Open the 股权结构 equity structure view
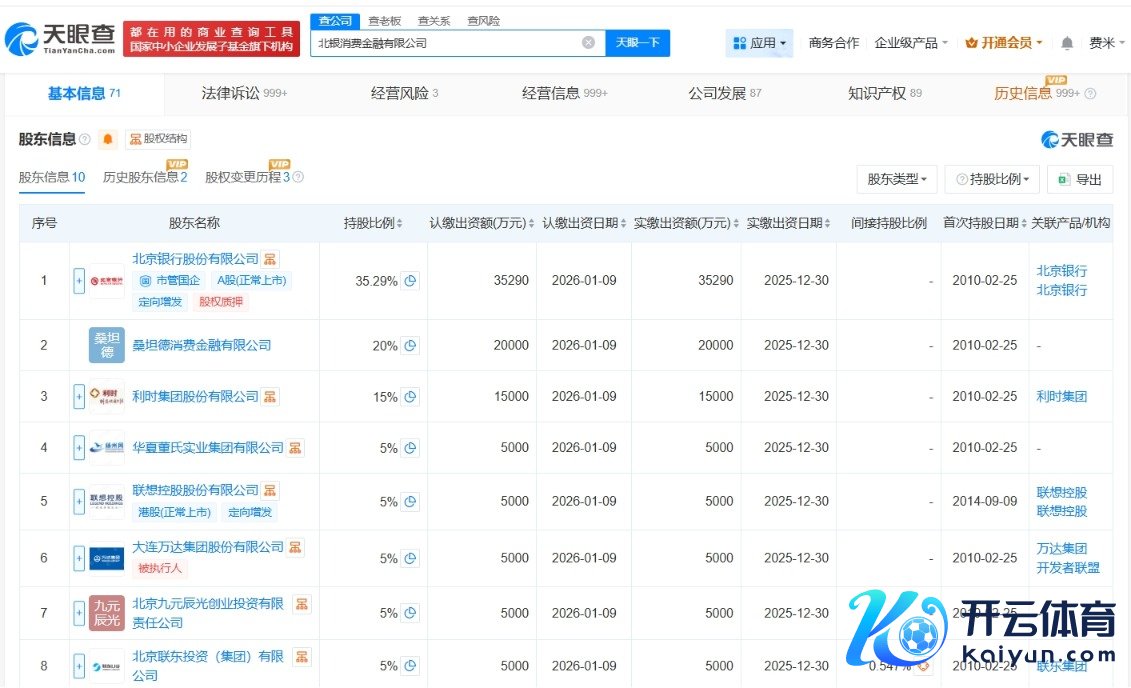1131x688 pixels. click(158, 139)
